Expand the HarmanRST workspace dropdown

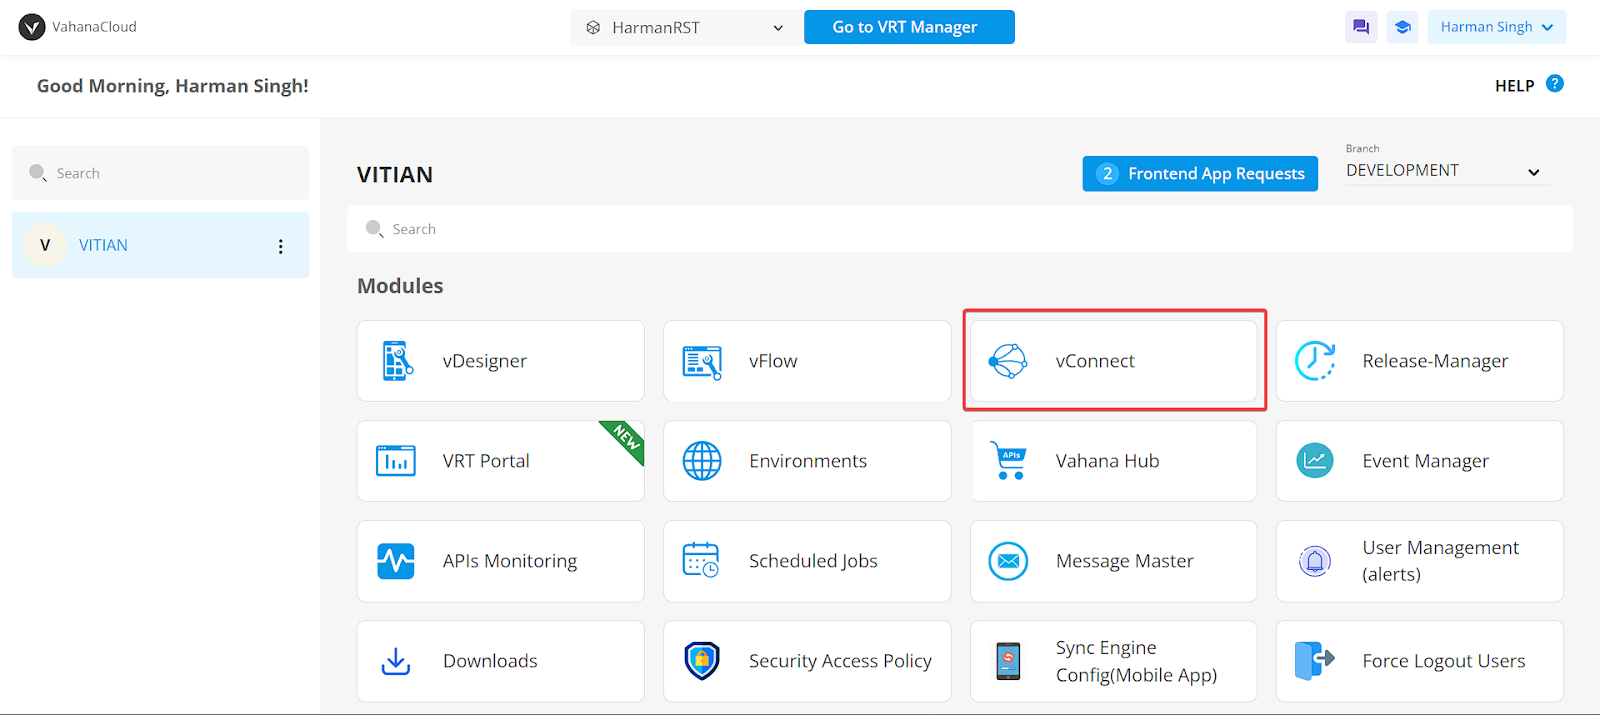(x=685, y=28)
